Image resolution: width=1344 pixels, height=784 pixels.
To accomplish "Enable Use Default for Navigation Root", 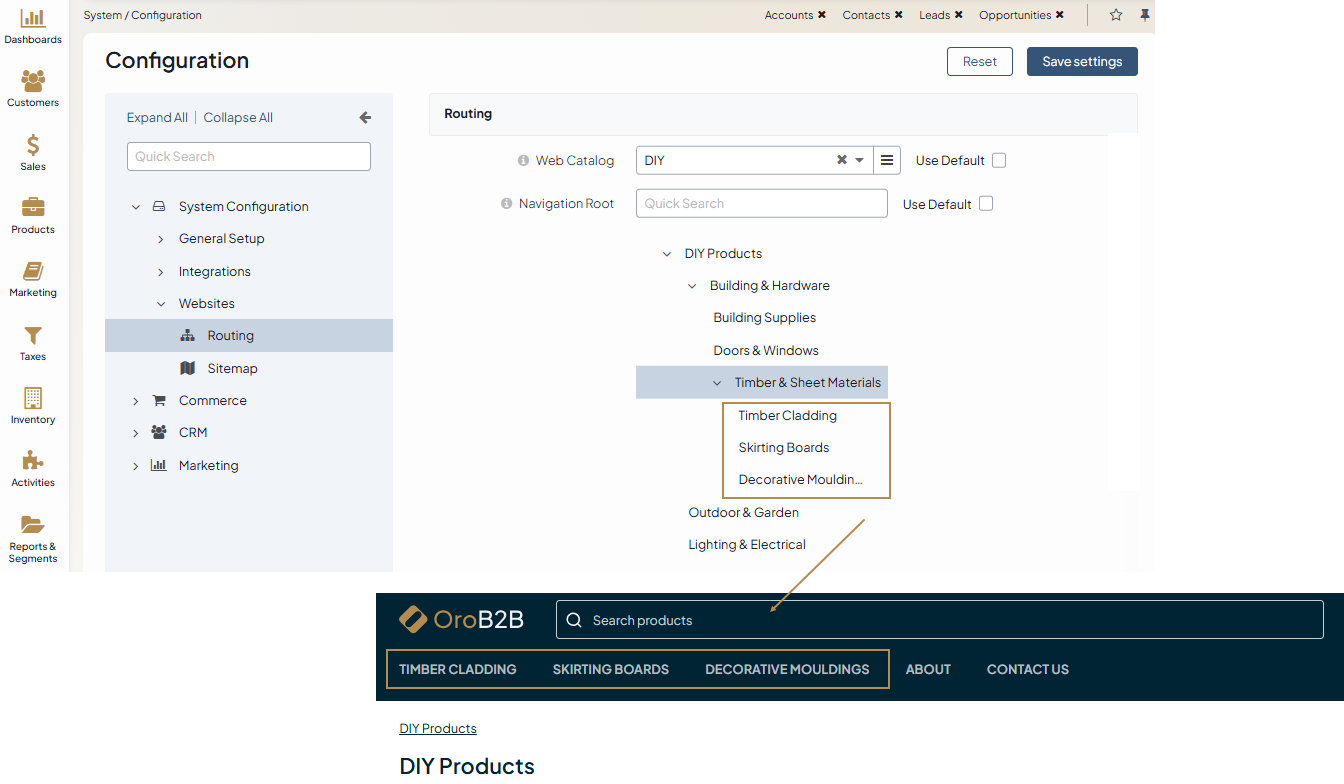I will point(986,204).
